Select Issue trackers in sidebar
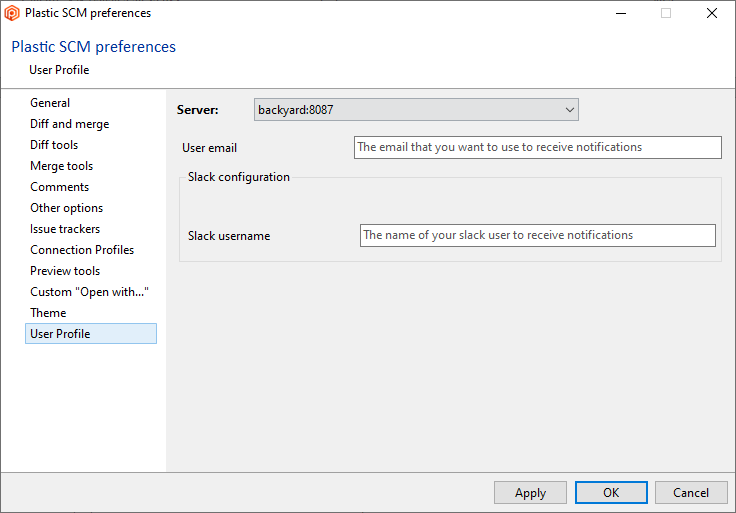The width and height of the screenshot is (736, 513). (65, 229)
